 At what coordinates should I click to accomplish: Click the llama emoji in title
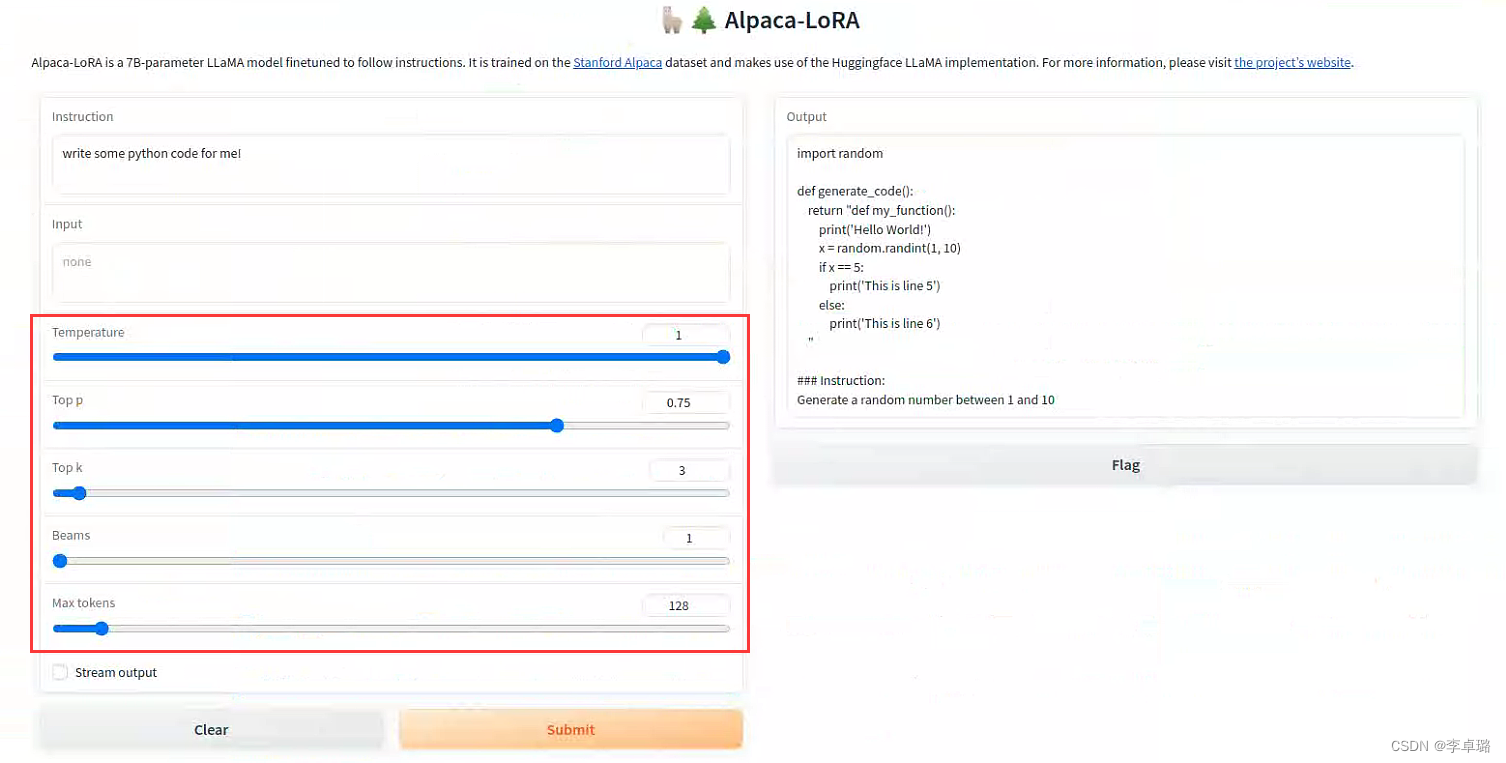click(673, 20)
